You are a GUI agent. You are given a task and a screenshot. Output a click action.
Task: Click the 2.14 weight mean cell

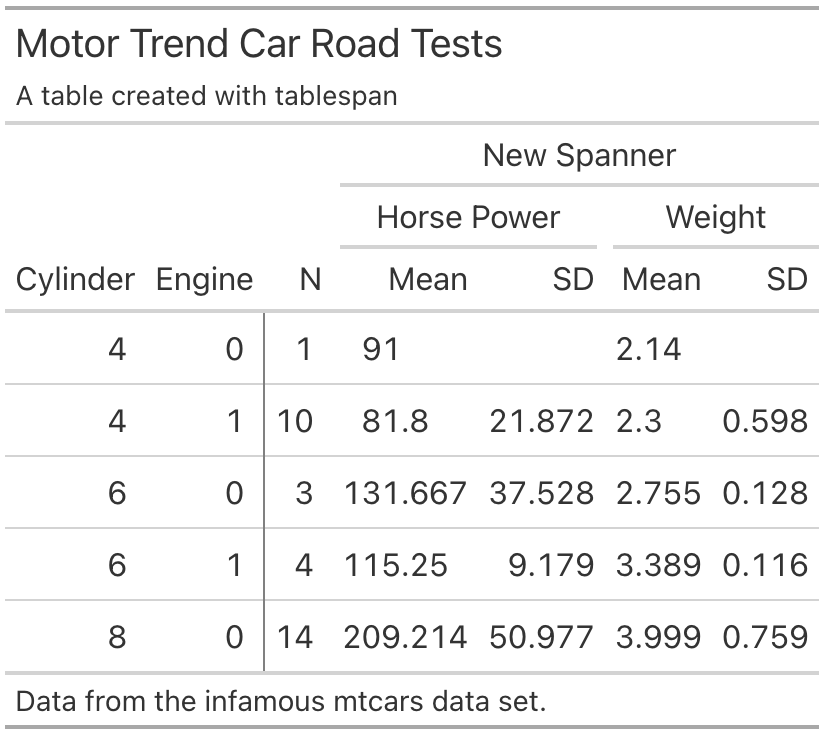[x=649, y=349]
